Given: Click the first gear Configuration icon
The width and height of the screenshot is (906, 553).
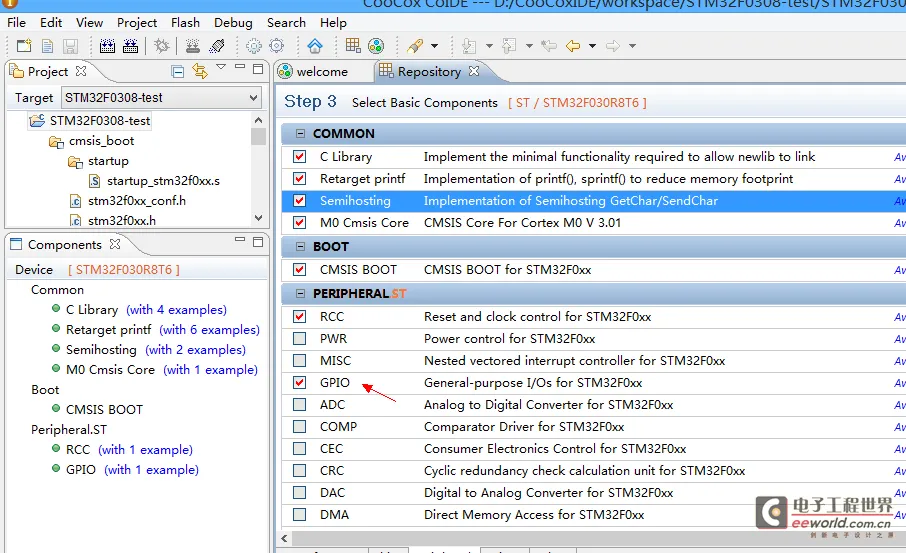Looking at the screenshot, I should click(x=254, y=46).
